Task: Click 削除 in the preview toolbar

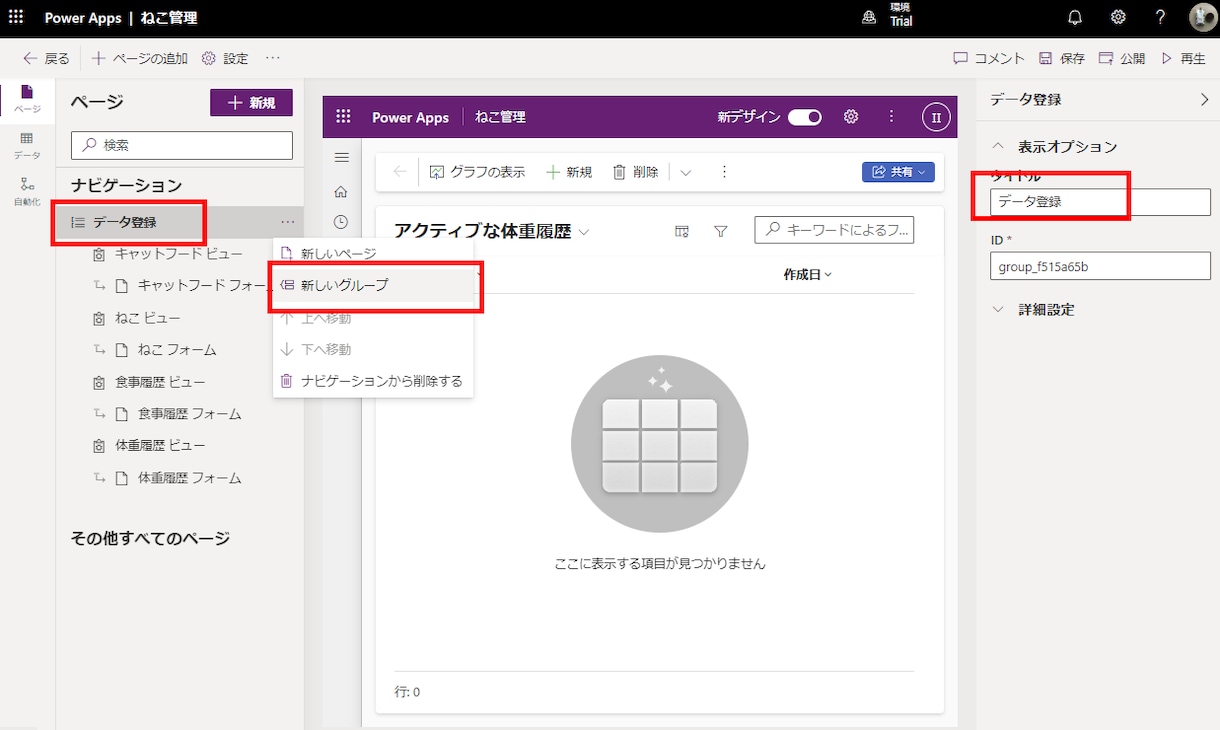Action: (636, 172)
